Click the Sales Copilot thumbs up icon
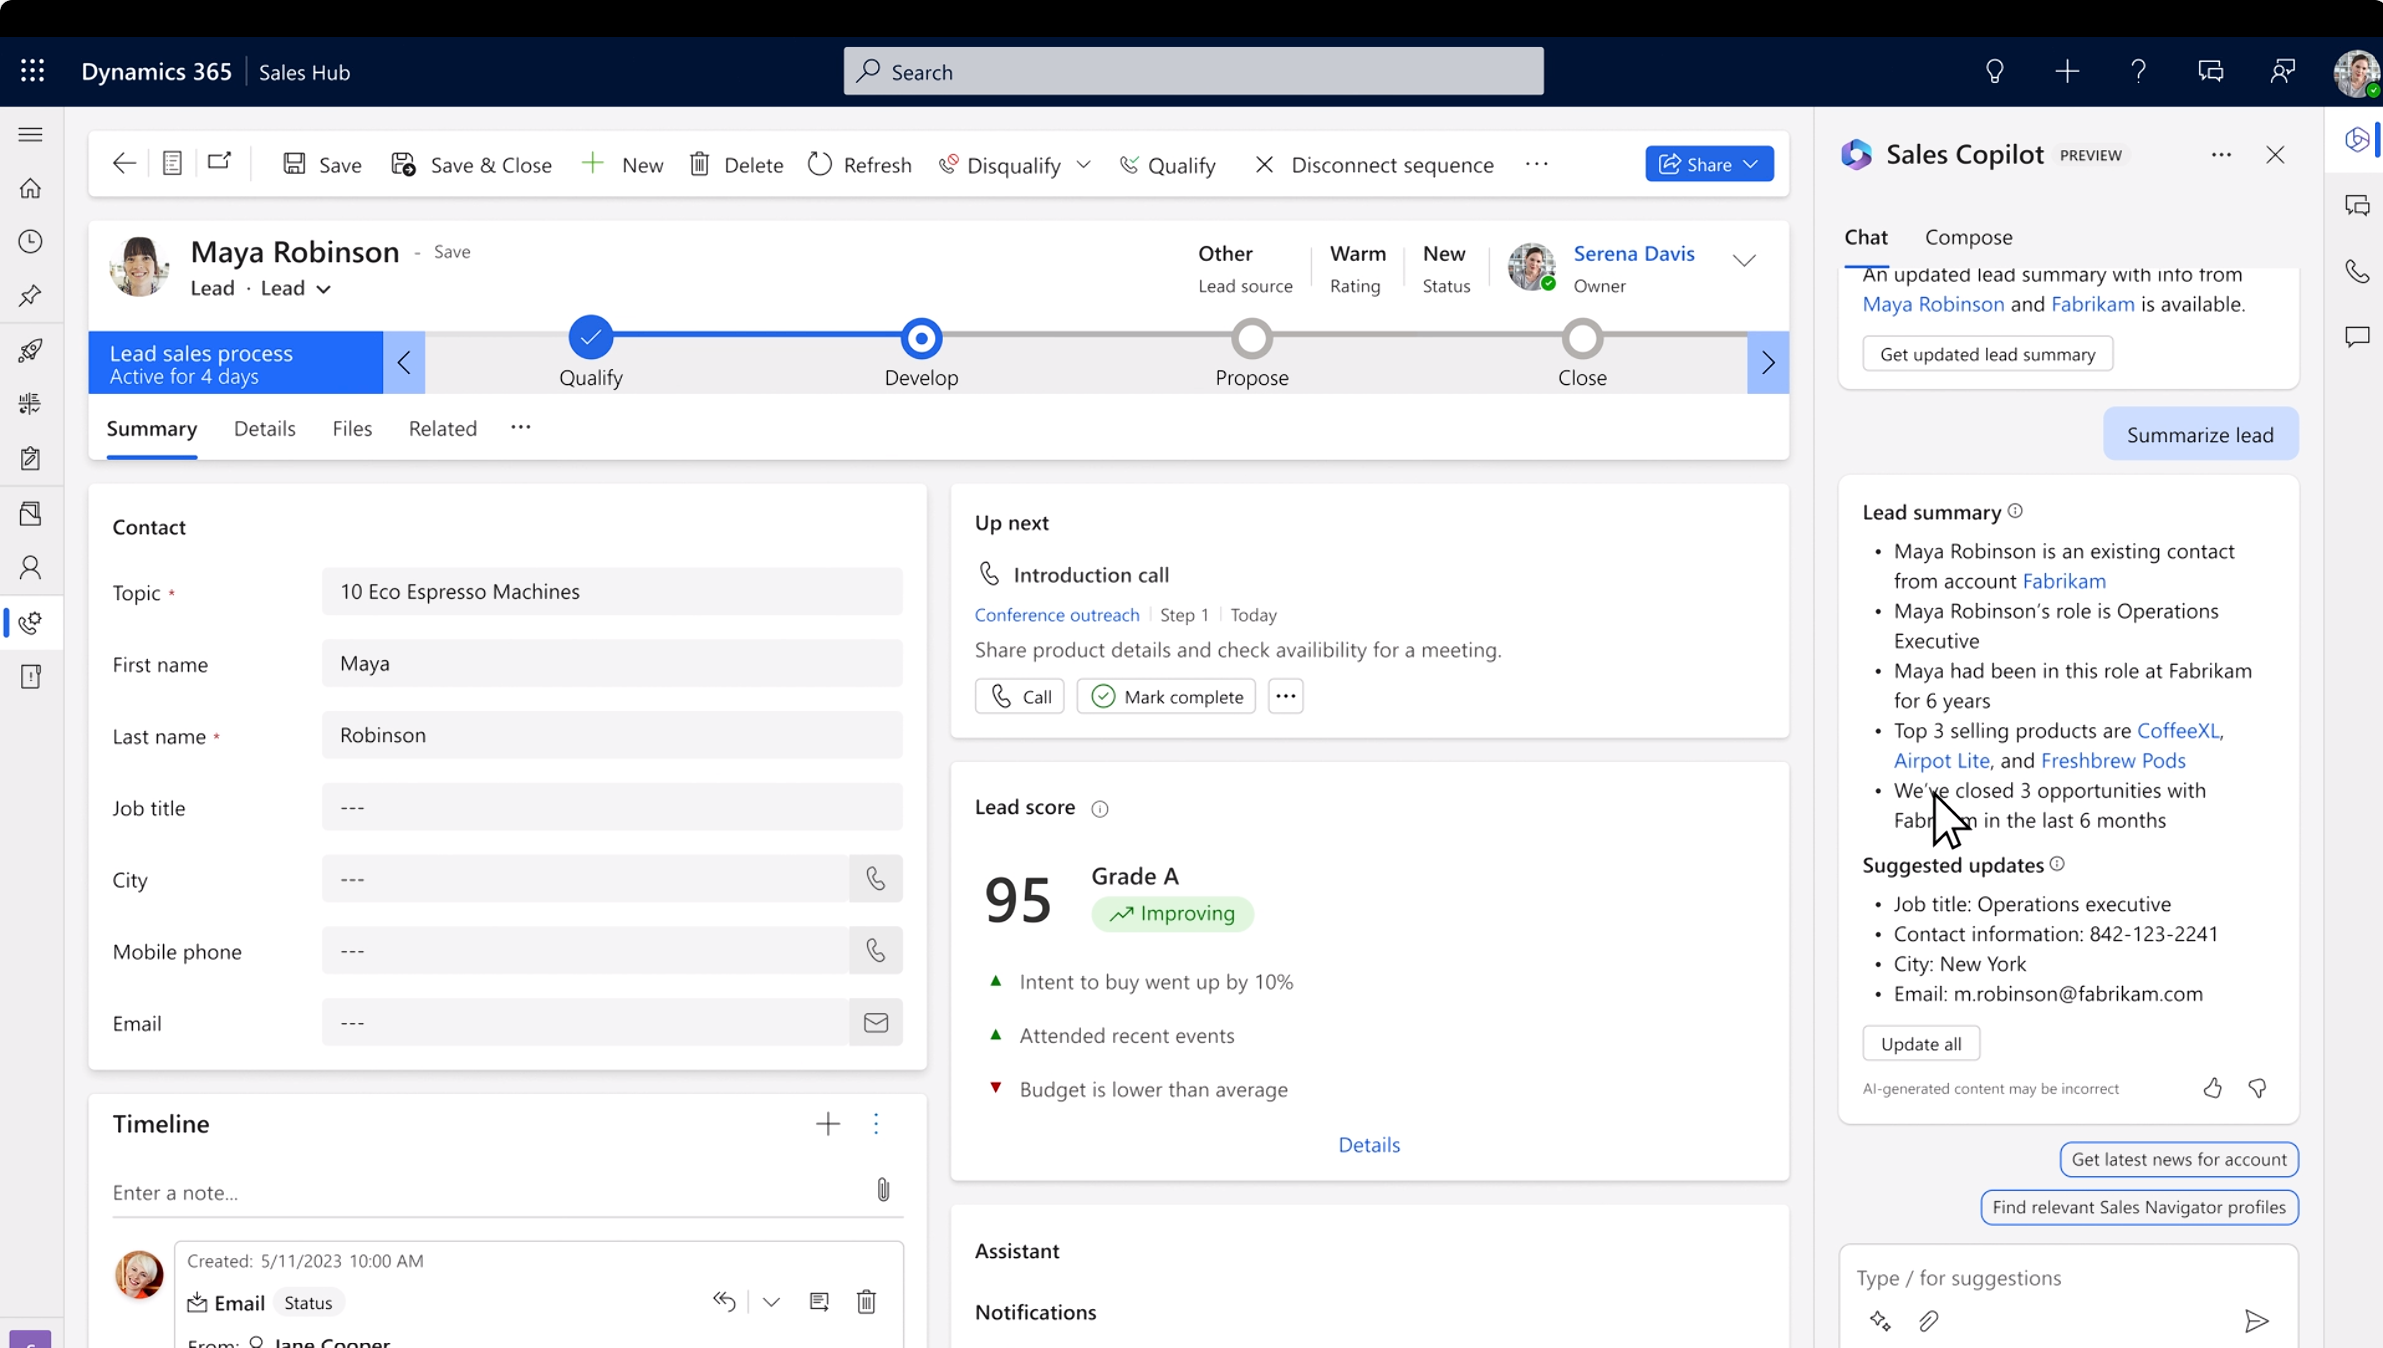This screenshot has width=2383, height=1348. (x=2211, y=1088)
